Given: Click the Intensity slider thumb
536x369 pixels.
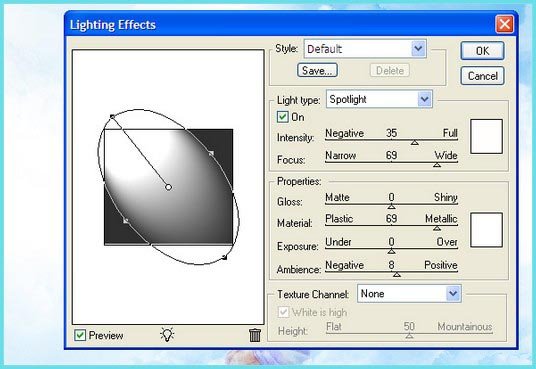Looking at the screenshot, I should pyautogui.click(x=414, y=142).
